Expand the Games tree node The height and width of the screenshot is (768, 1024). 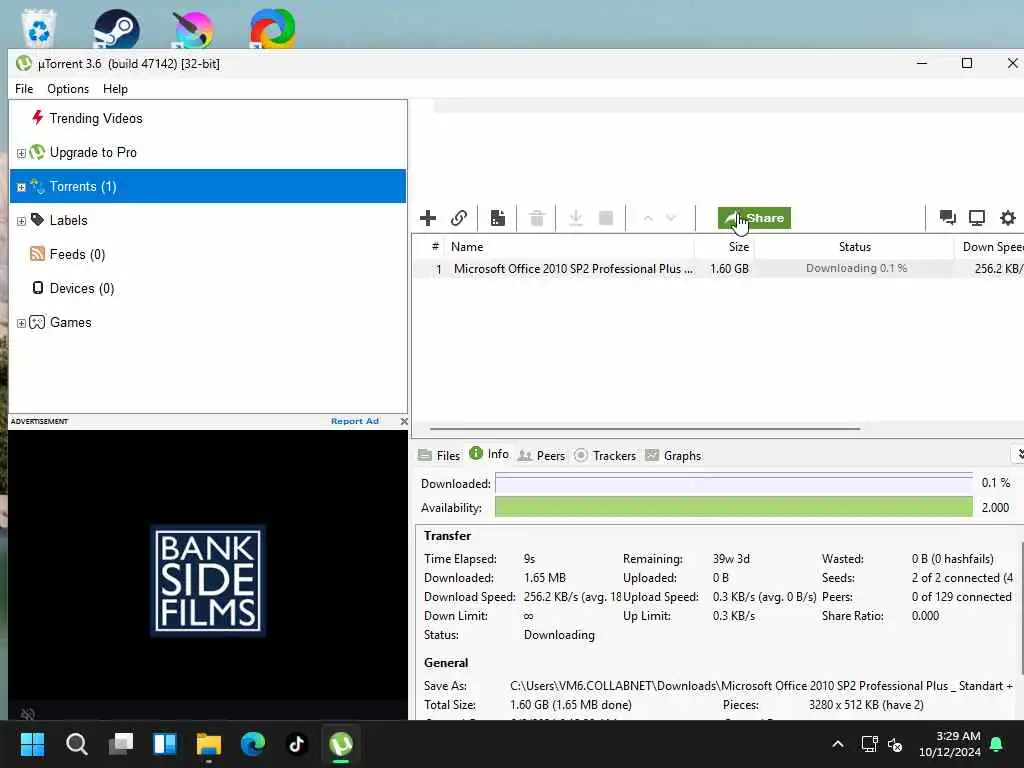tap(21, 323)
